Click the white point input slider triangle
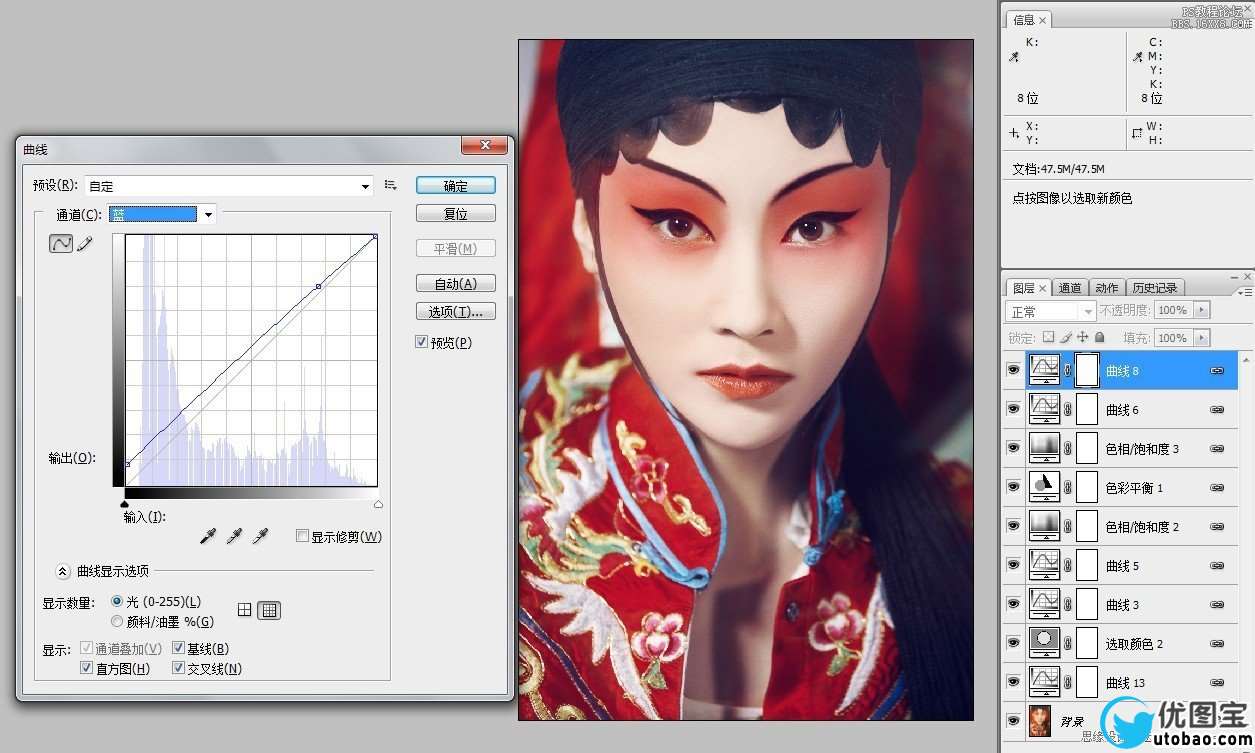Viewport: 1255px width, 753px height. tap(378, 504)
